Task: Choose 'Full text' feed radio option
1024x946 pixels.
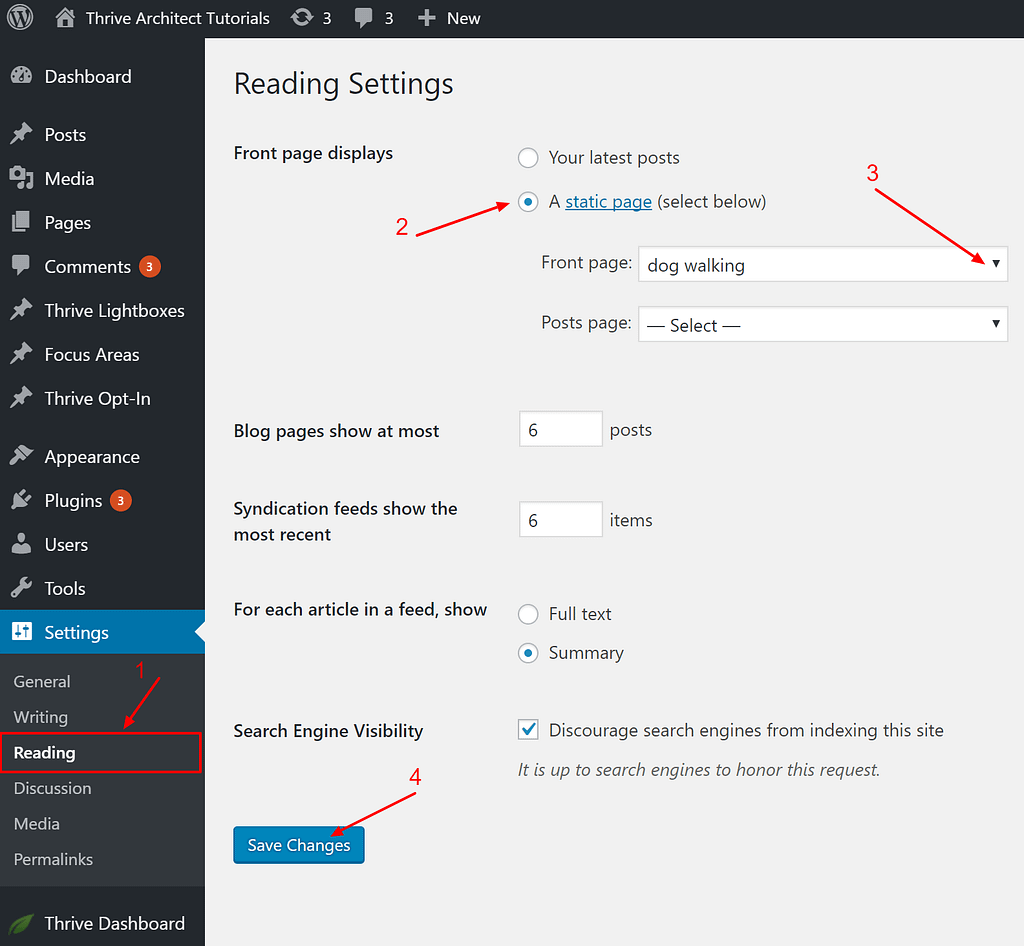Action: [x=528, y=614]
